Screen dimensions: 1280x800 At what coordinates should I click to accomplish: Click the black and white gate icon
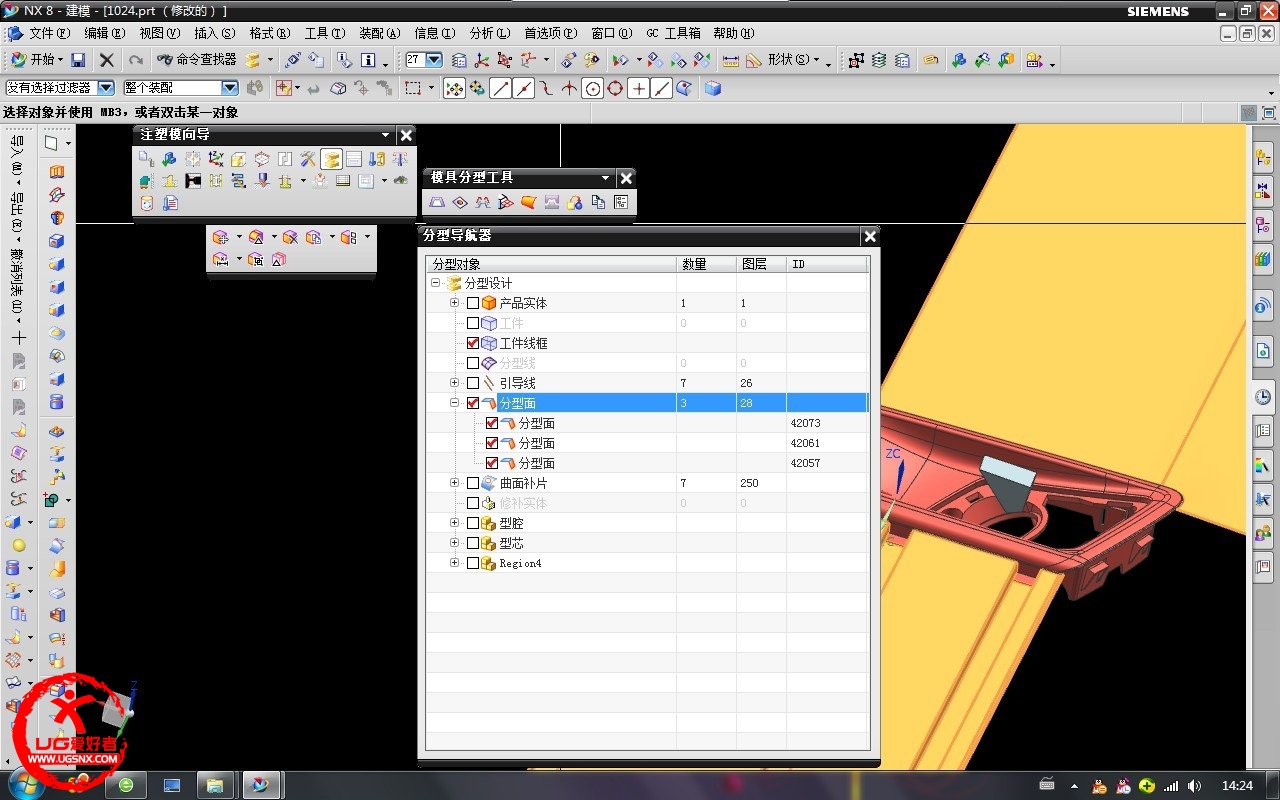point(193,181)
